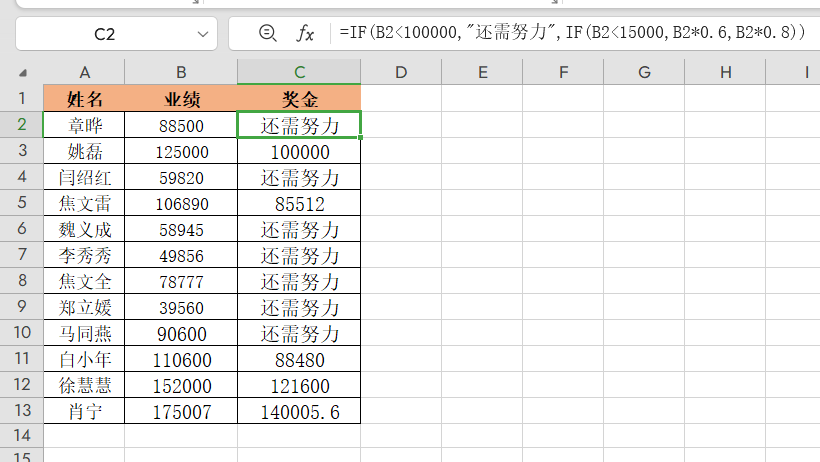
Task: Click the cell with value 125000
Action: [x=181, y=151]
